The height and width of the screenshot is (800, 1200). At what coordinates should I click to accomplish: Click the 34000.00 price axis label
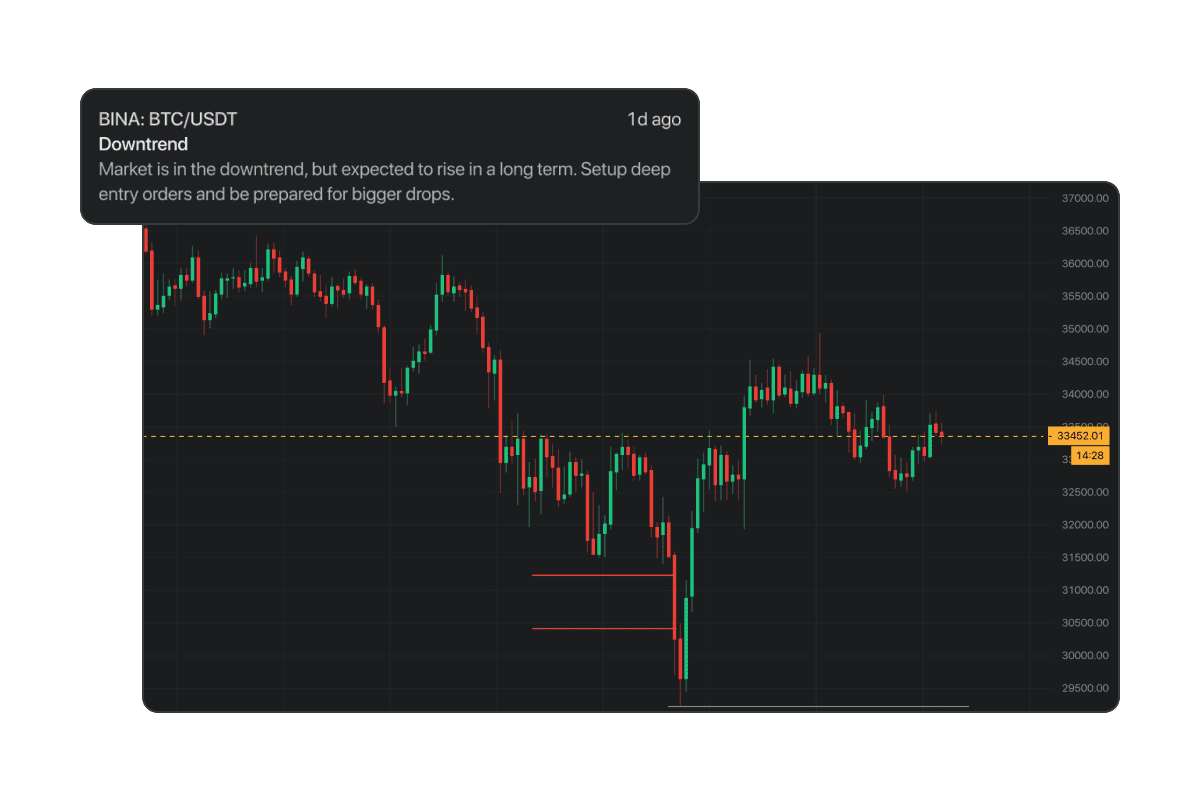tap(1084, 394)
